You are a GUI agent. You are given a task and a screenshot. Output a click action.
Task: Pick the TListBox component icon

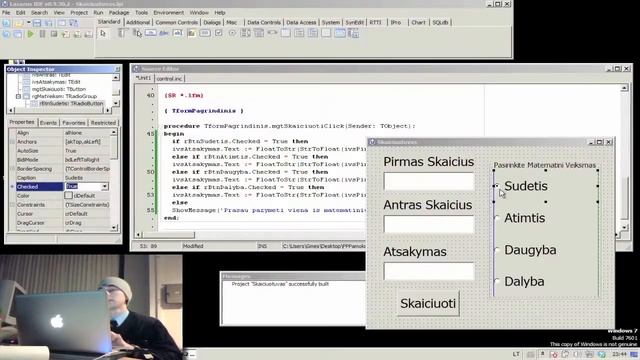tap(245, 33)
